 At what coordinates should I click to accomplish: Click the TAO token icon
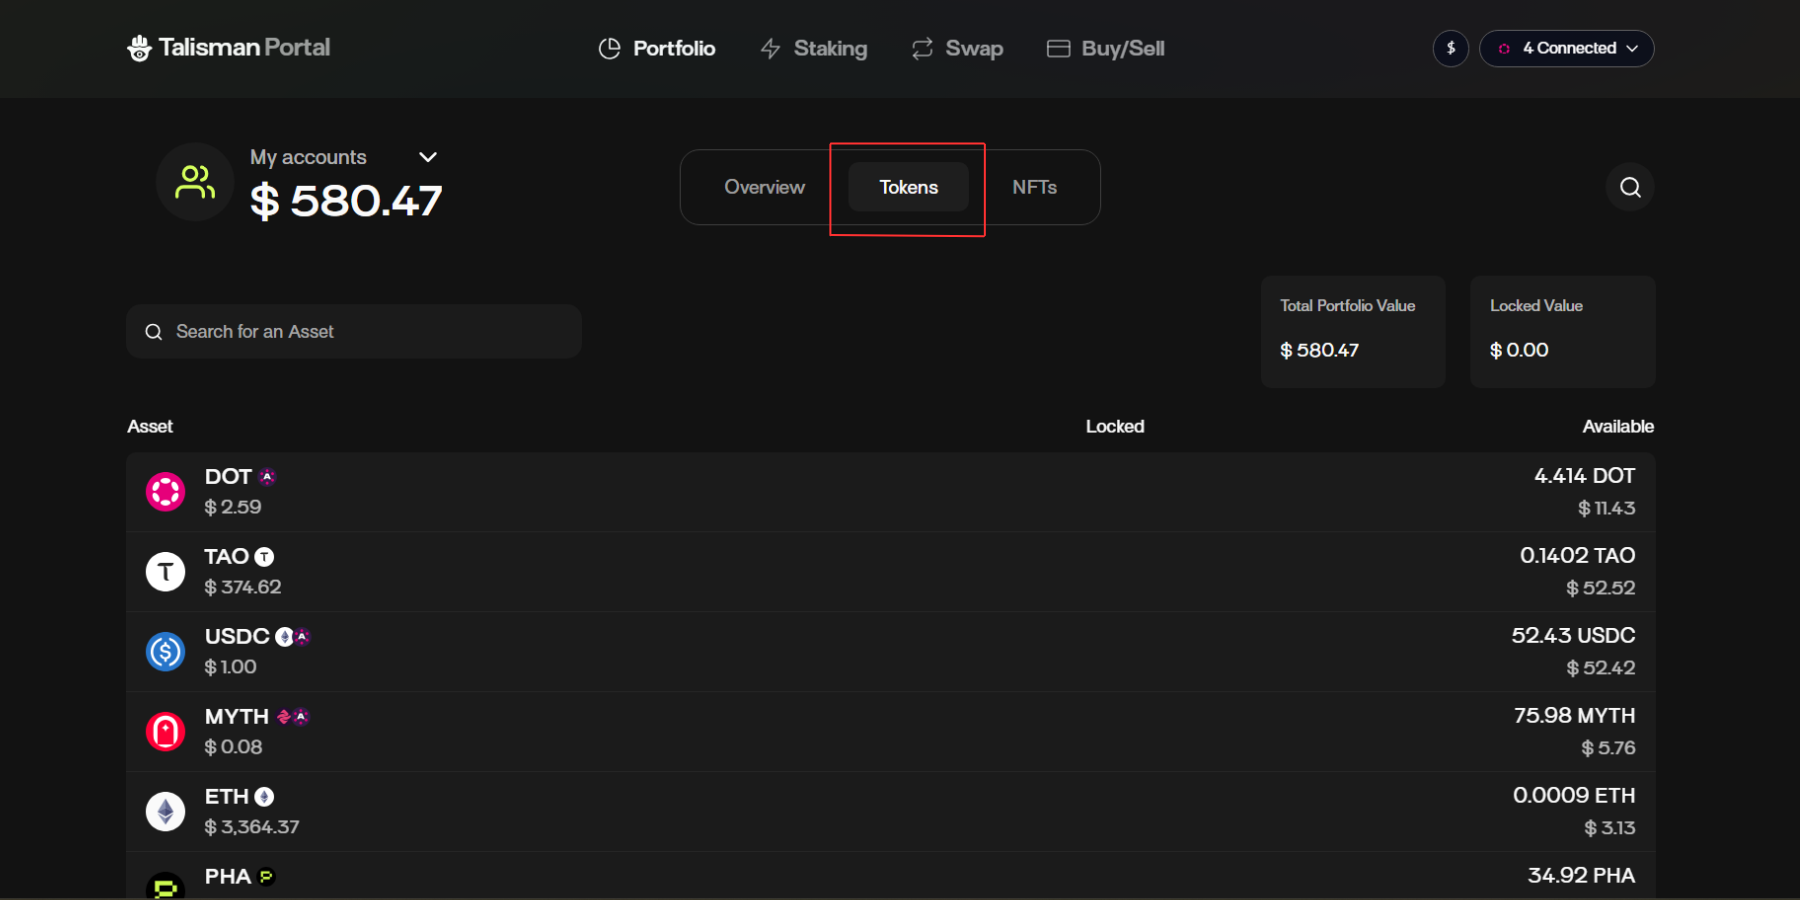tap(166, 572)
